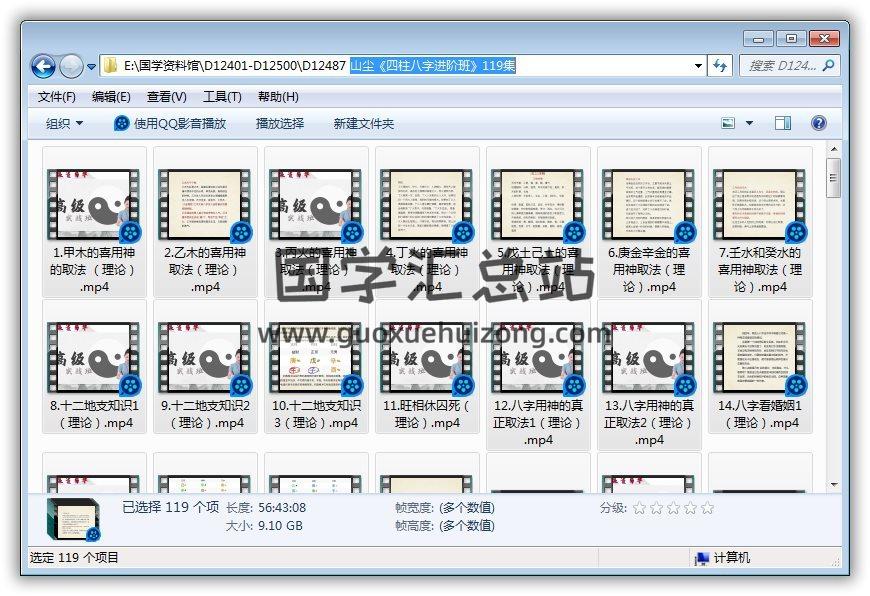870x596 pixels.
Task: Click the Back navigation arrow
Action: tap(43, 67)
